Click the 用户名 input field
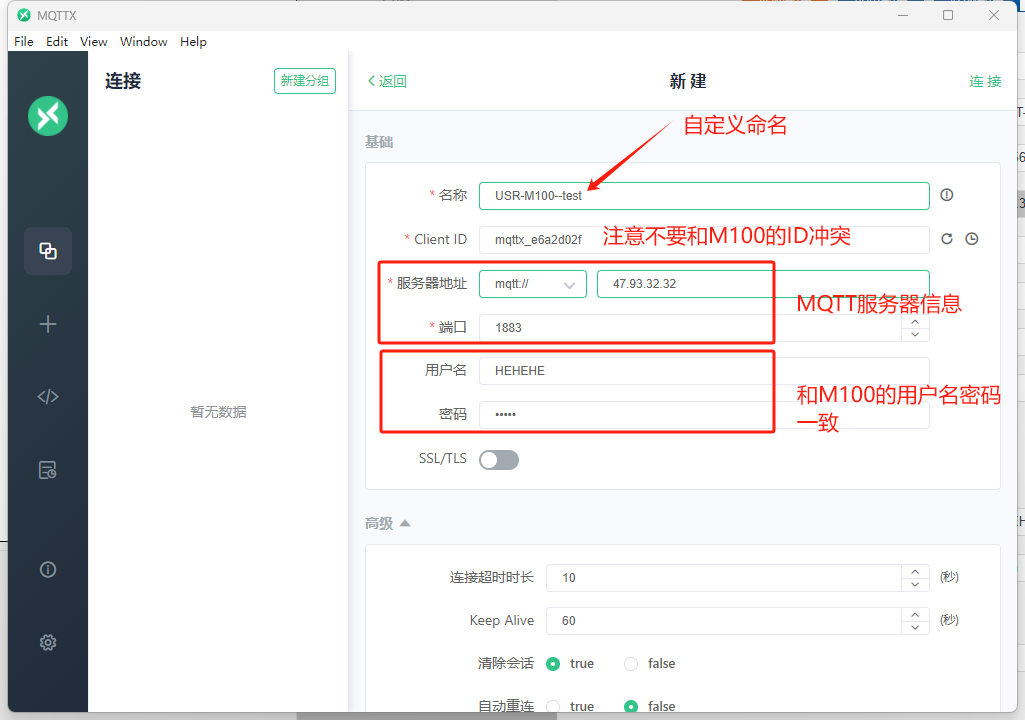Viewport: 1025px width, 720px height. pyautogui.click(x=704, y=370)
